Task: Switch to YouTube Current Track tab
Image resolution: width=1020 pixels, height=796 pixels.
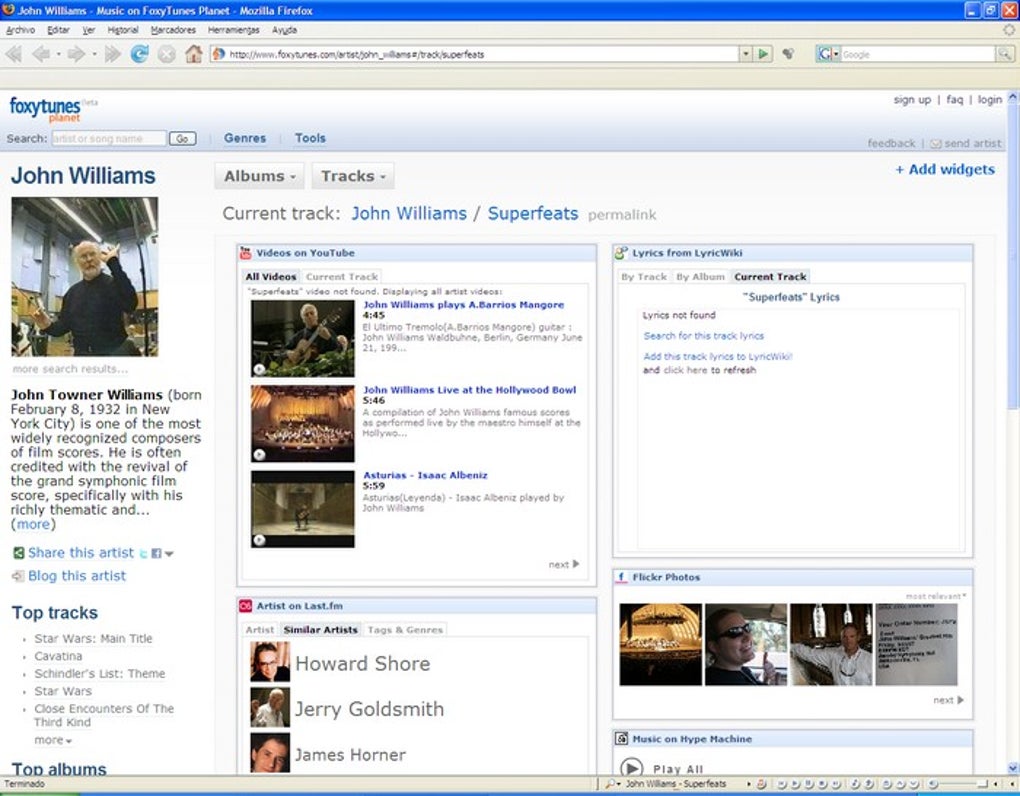Action: pyautogui.click(x=342, y=276)
